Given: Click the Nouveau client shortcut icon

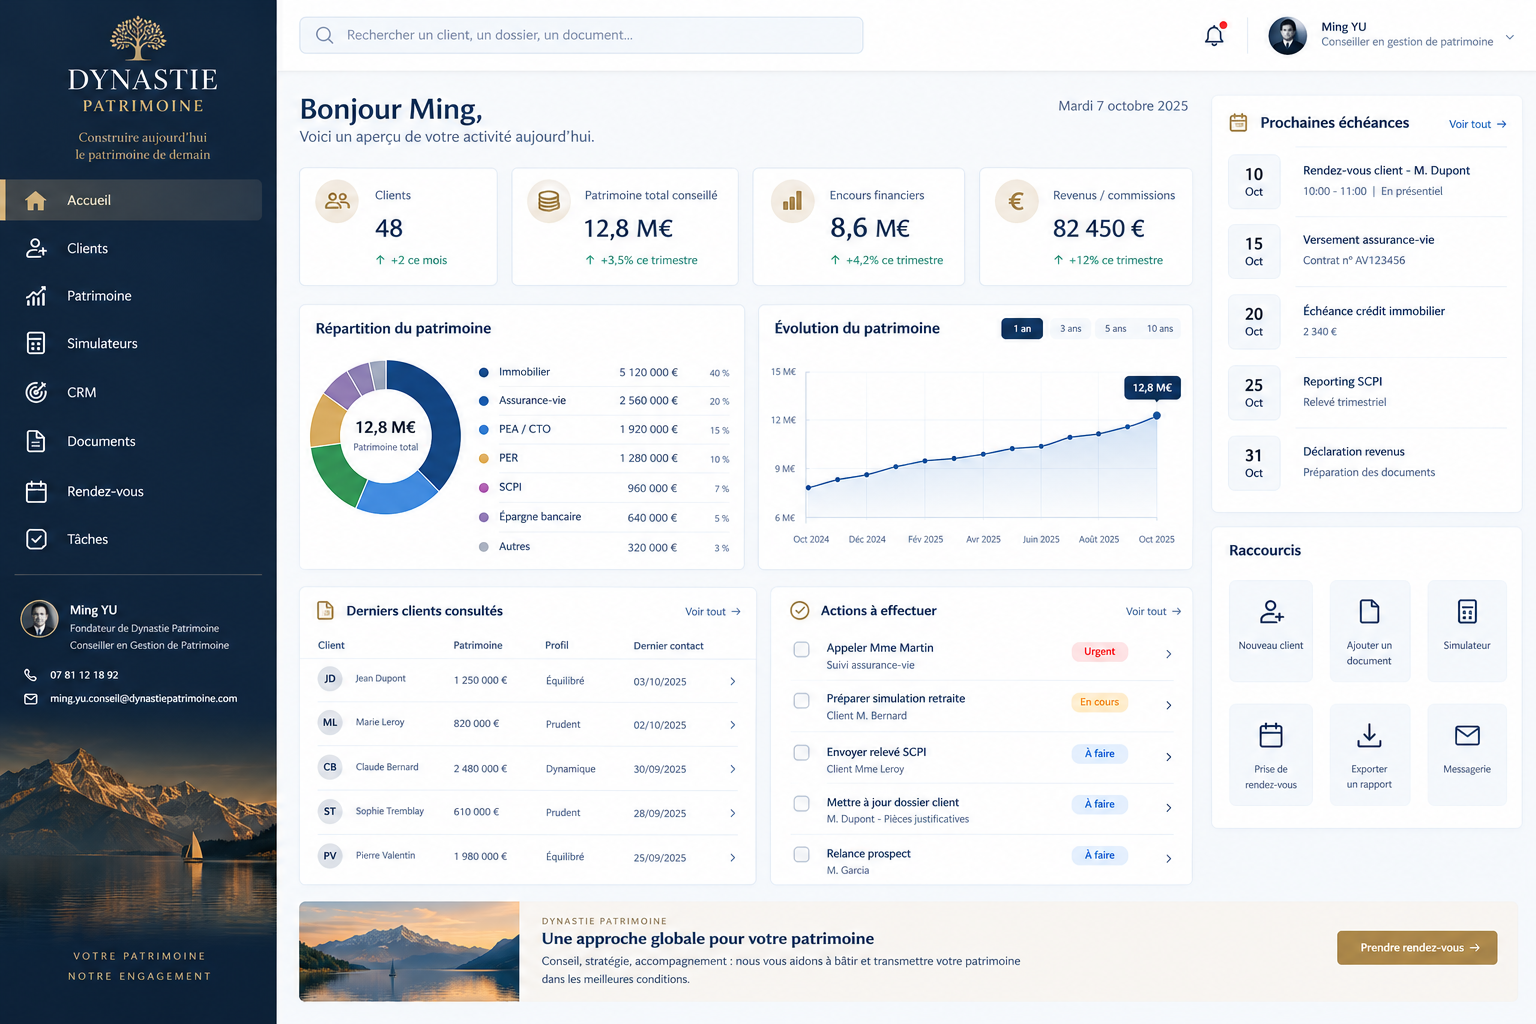Looking at the screenshot, I should [1271, 611].
